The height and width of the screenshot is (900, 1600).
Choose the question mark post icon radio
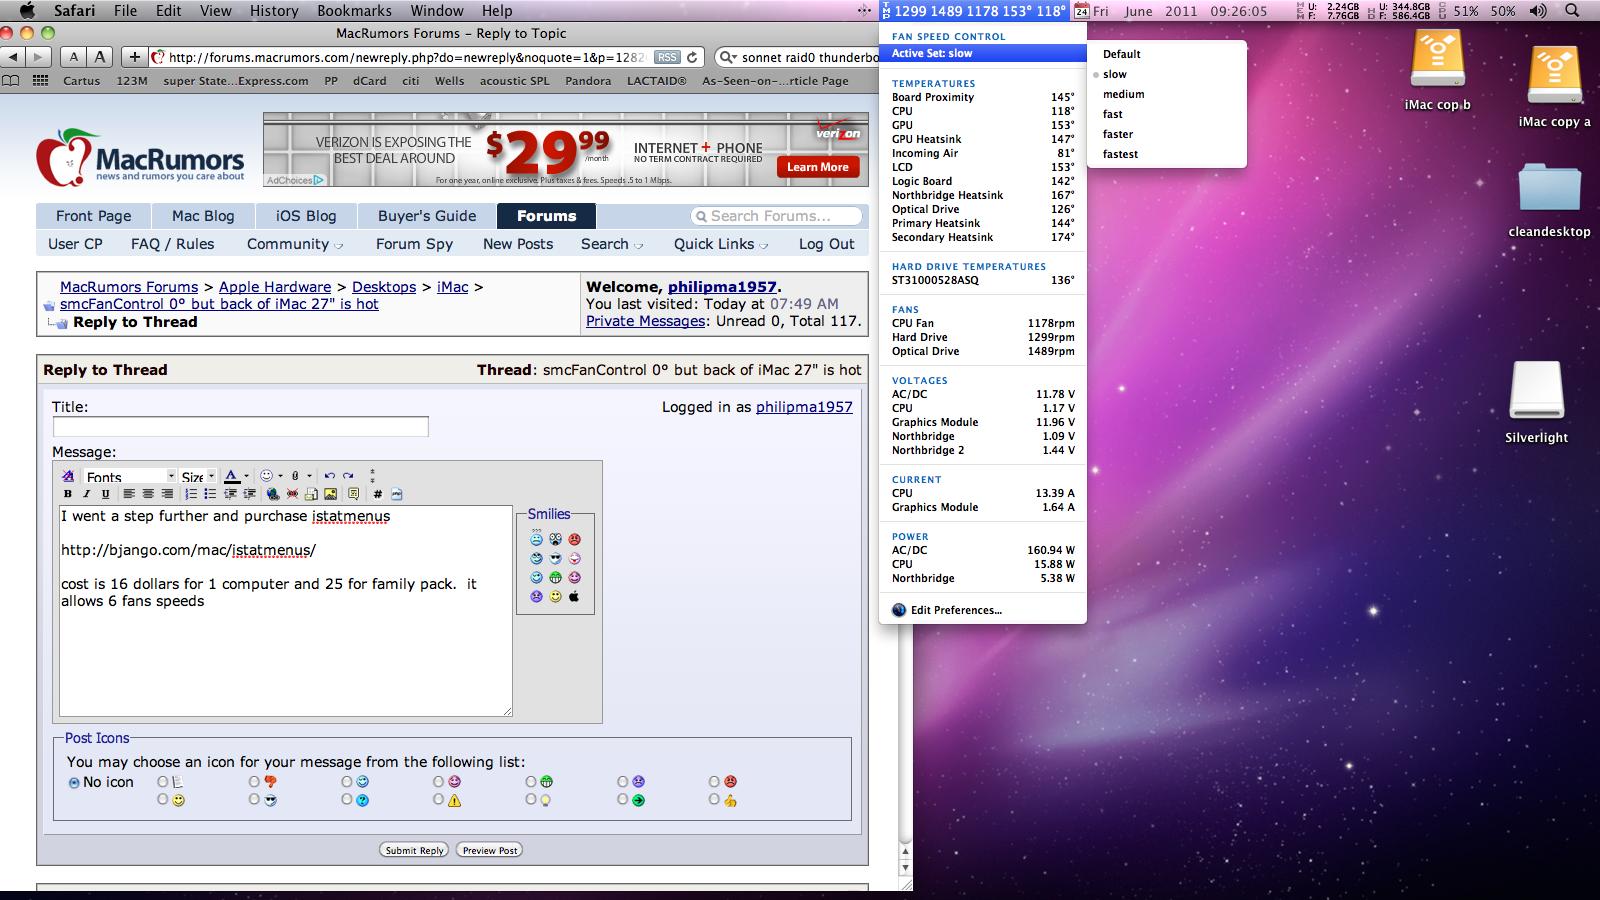click(346, 799)
